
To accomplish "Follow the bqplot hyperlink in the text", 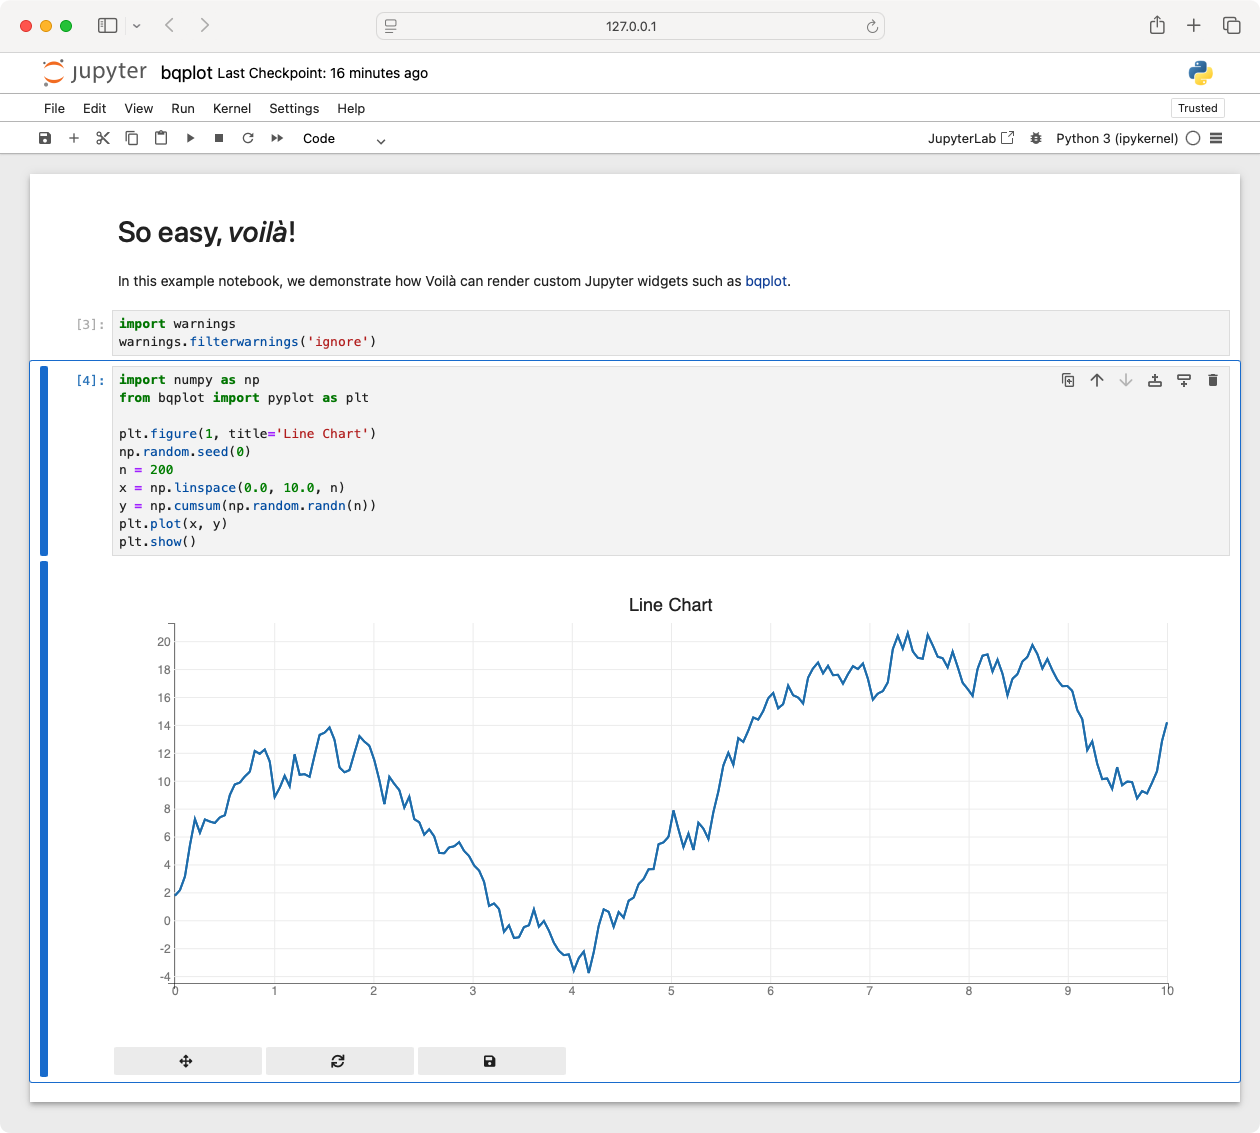I will (766, 281).
